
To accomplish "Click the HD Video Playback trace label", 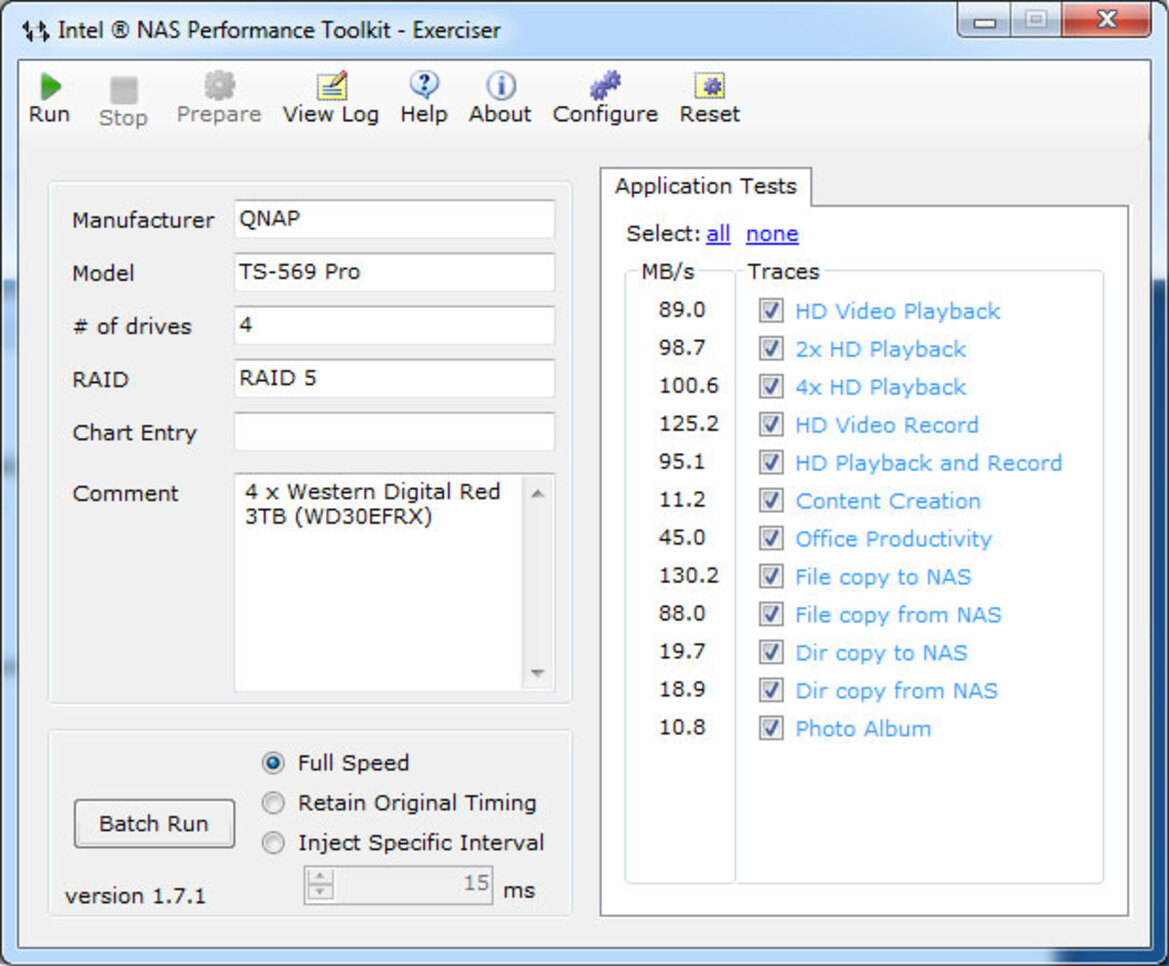I will coord(898,311).
